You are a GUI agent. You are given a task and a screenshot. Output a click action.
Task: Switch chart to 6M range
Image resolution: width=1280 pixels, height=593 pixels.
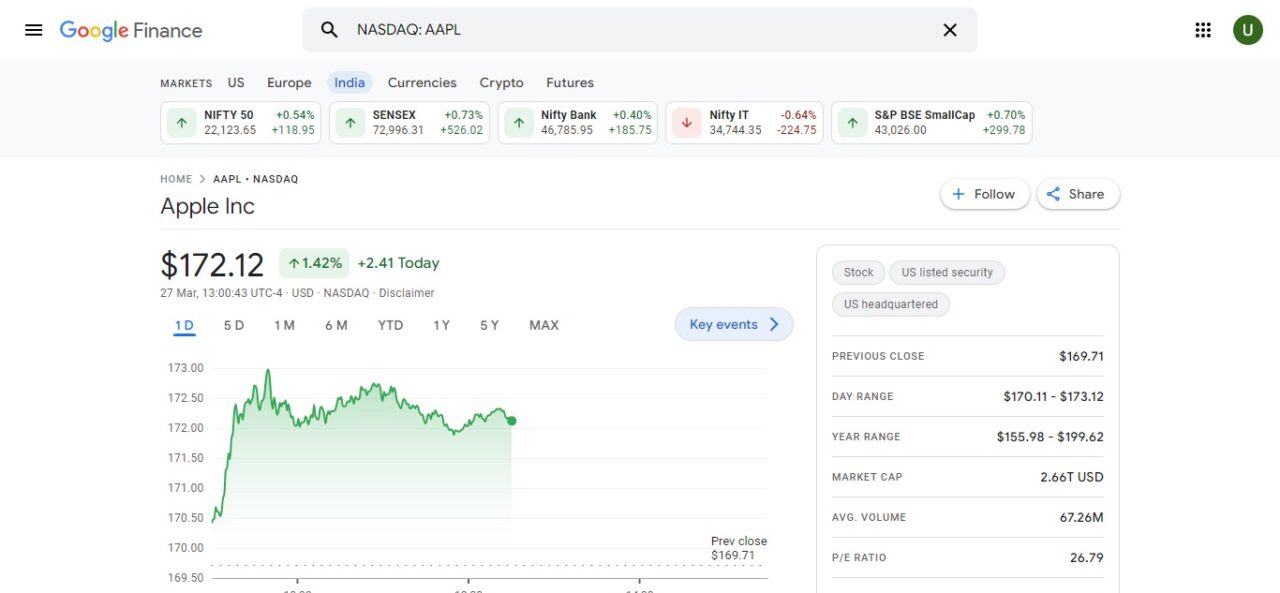click(336, 325)
